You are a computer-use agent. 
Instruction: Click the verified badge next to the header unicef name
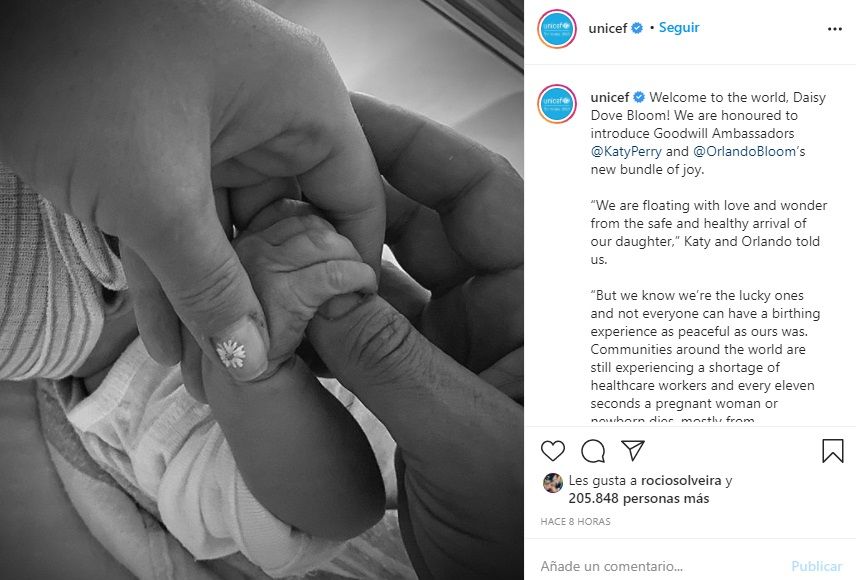coord(637,28)
